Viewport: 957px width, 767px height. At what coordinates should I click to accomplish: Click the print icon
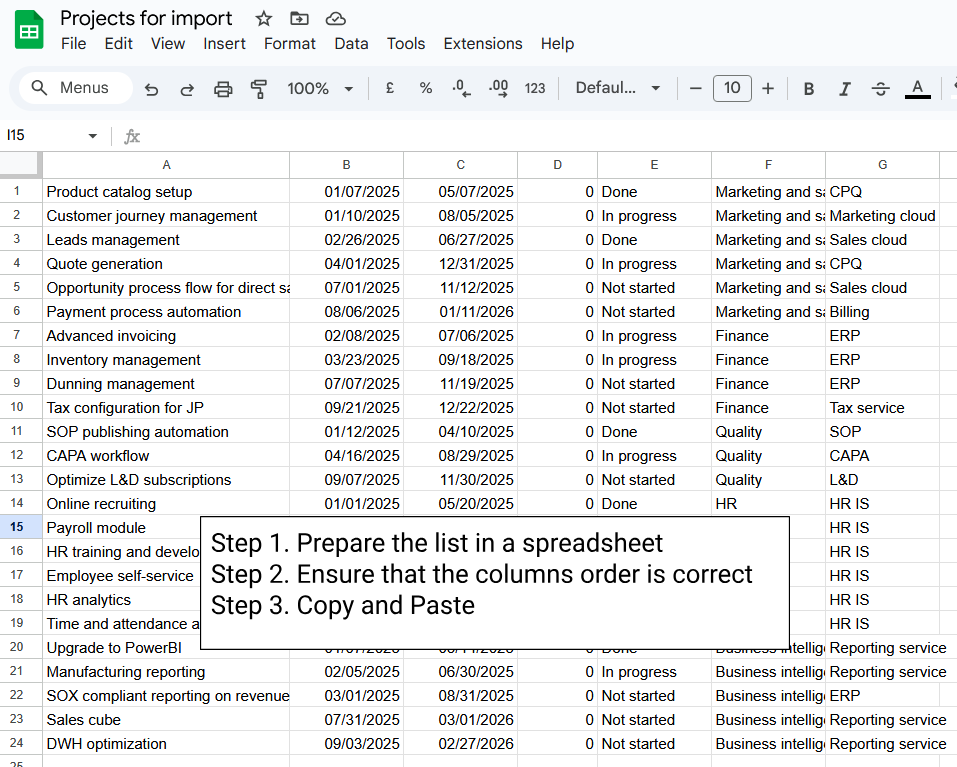click(223, 89)
